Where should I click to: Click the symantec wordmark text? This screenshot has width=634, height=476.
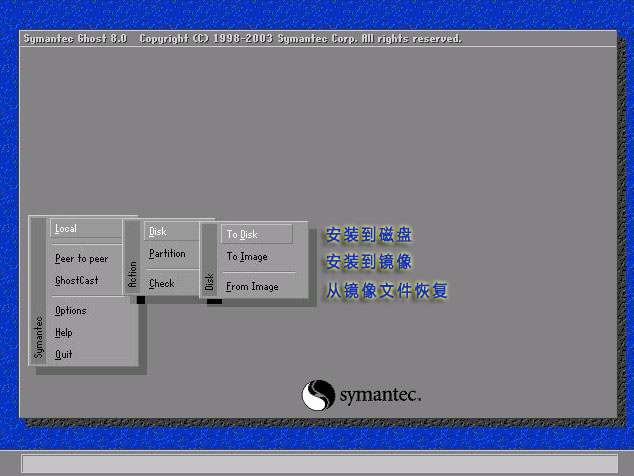click(380, 395)
